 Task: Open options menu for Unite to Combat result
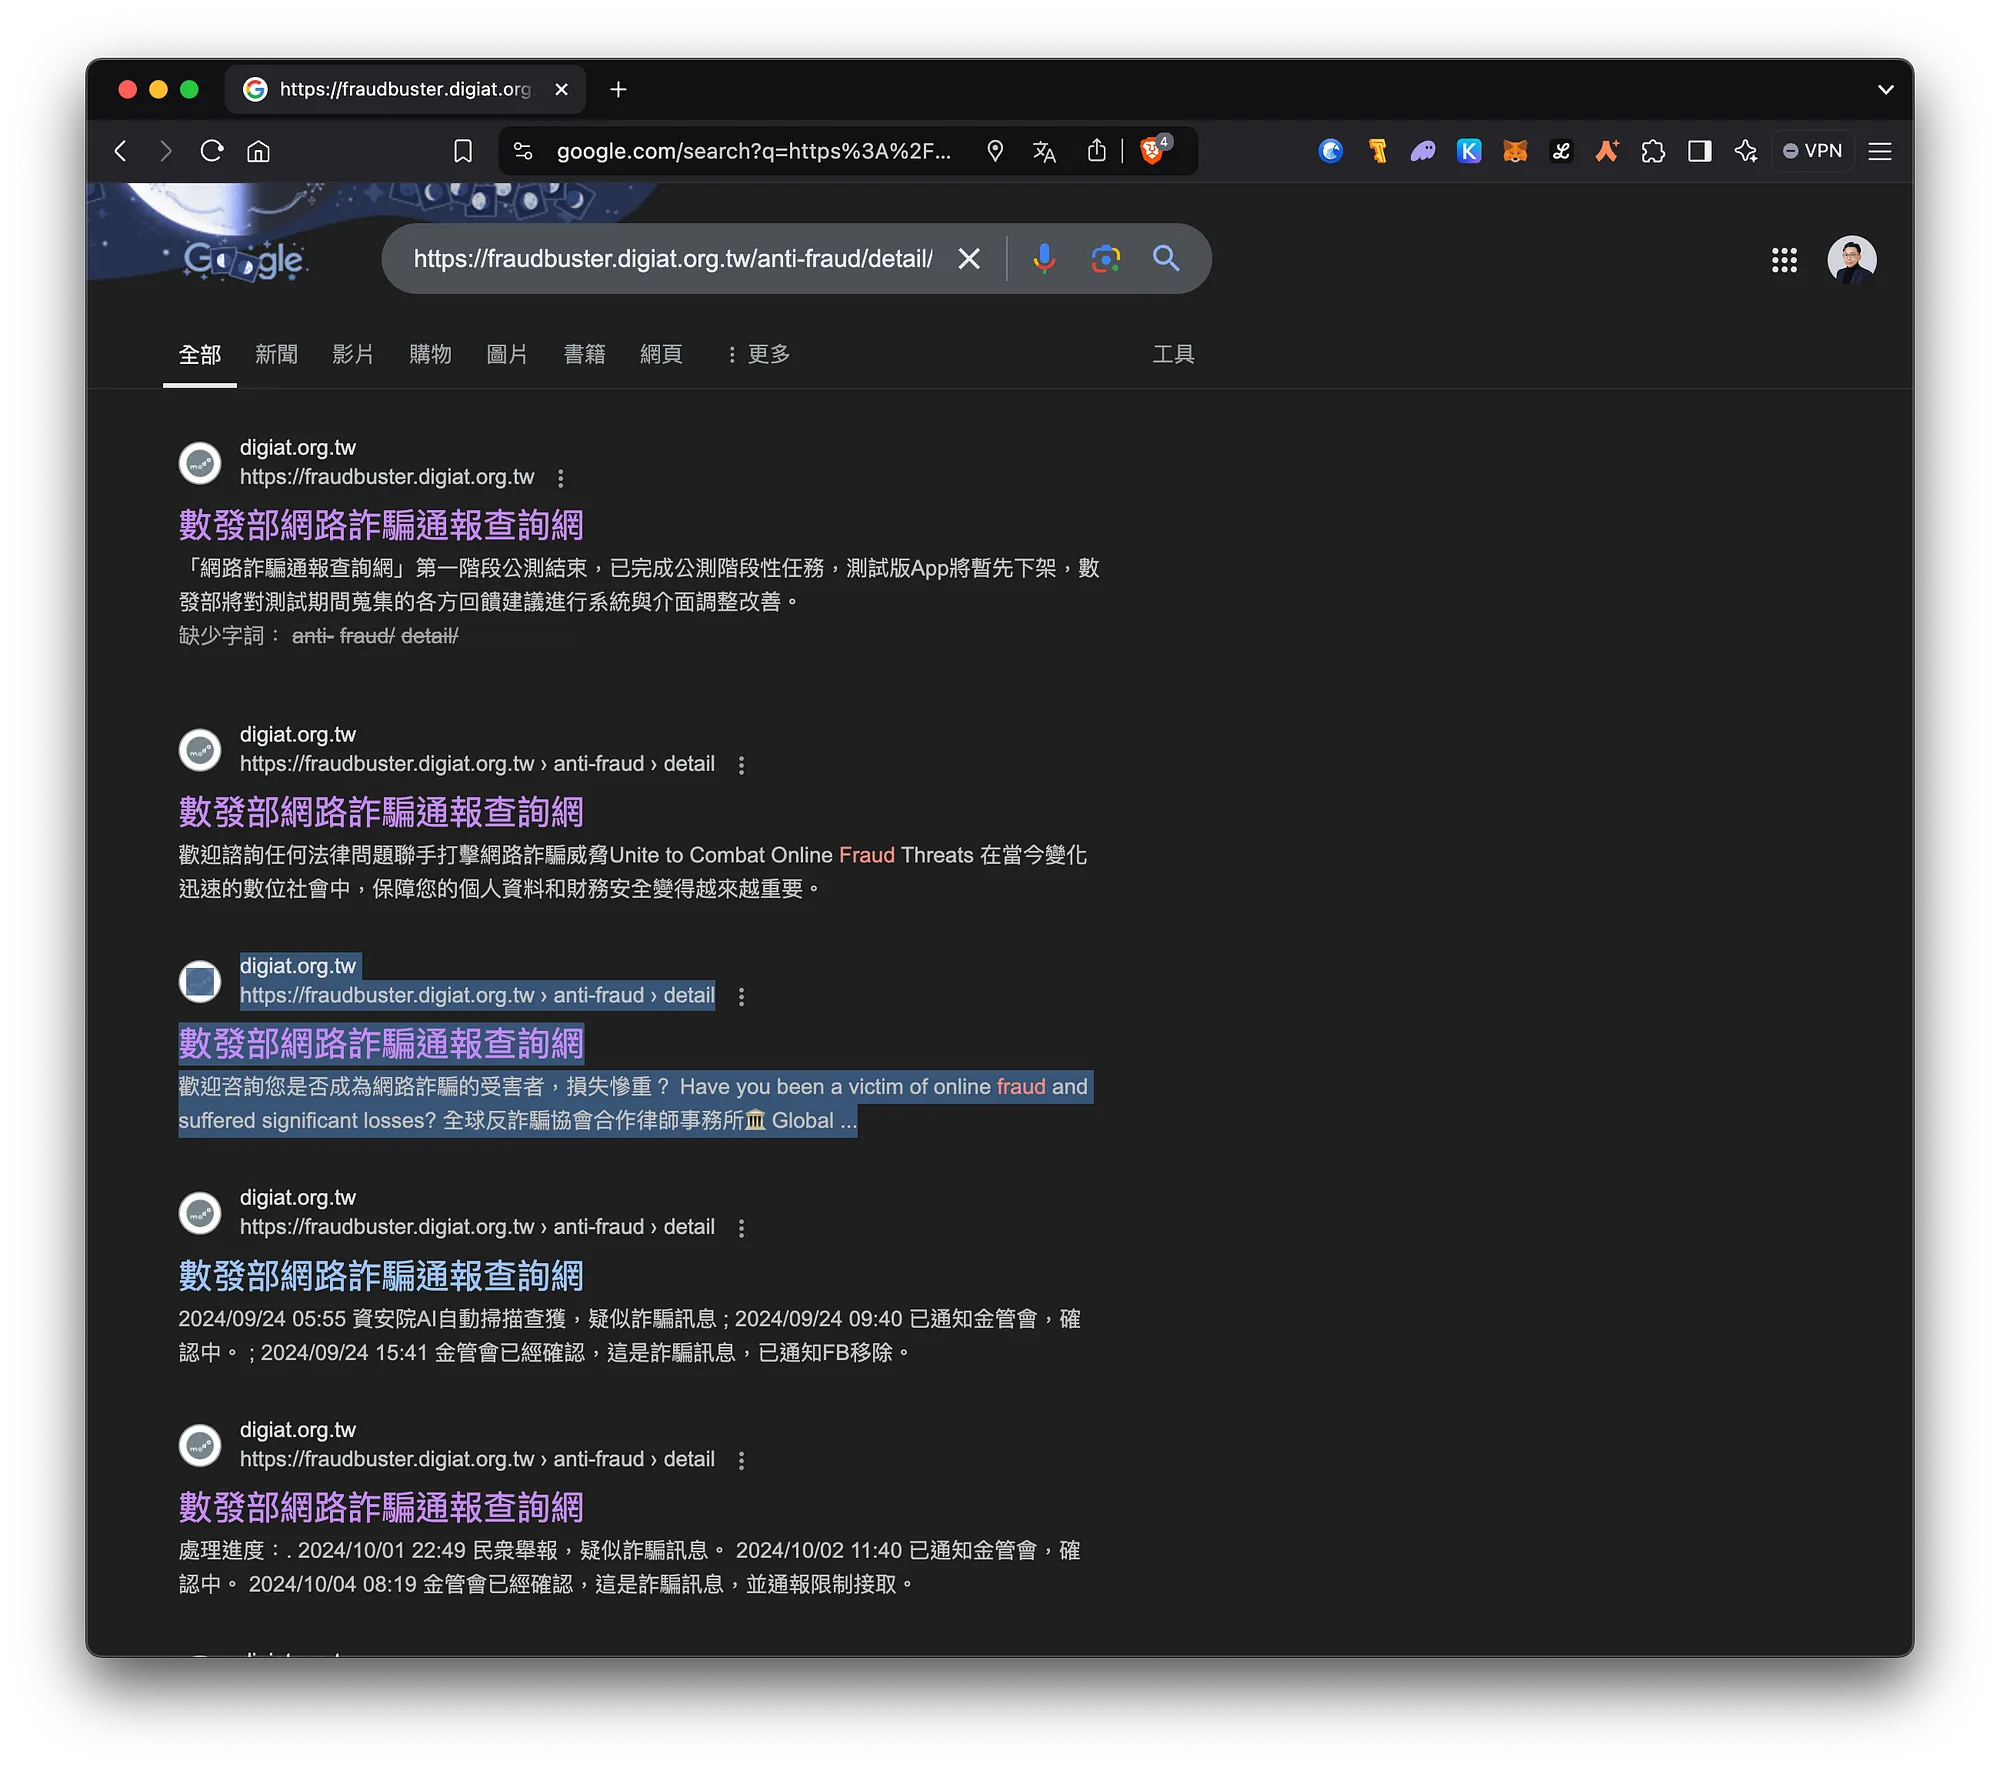point(741,765)
